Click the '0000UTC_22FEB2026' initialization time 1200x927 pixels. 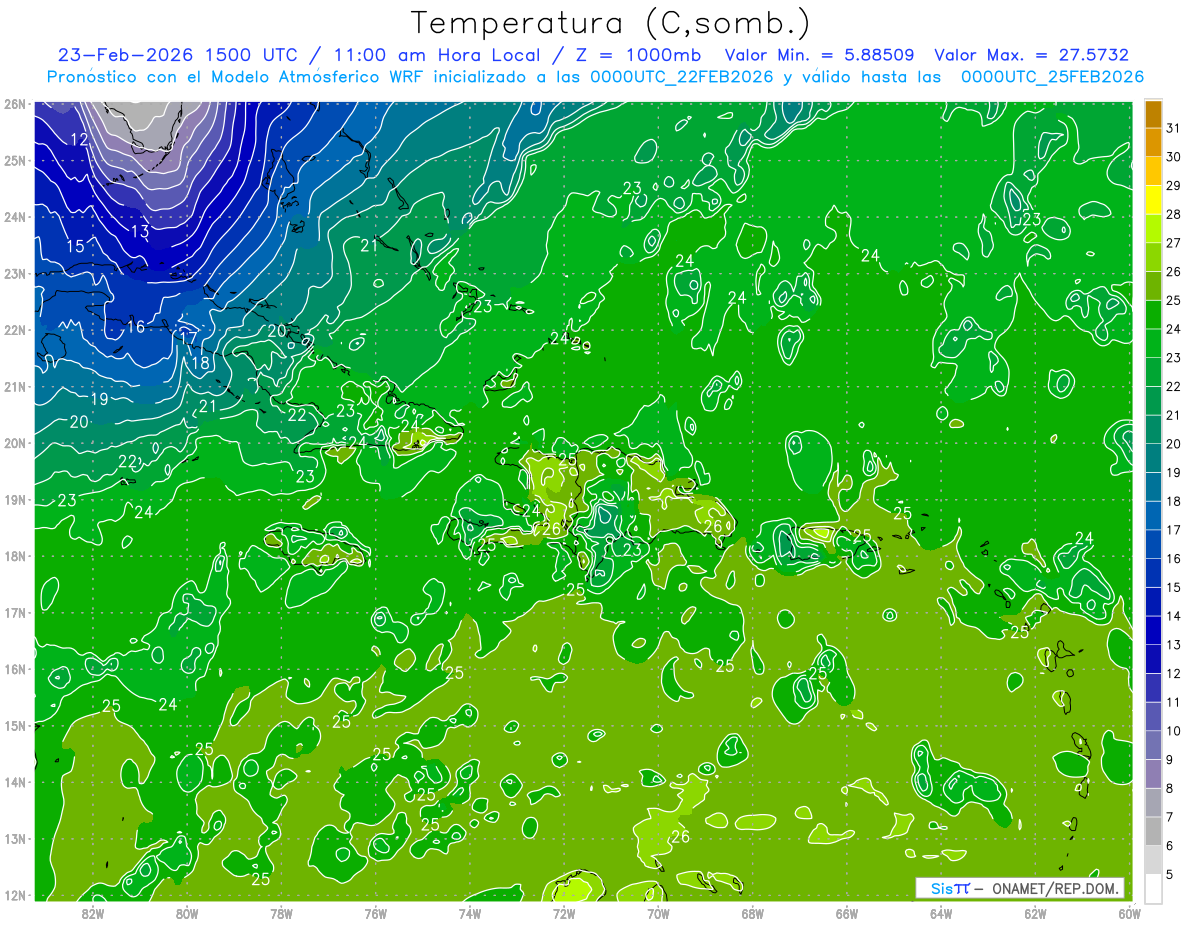click(682, 77)
